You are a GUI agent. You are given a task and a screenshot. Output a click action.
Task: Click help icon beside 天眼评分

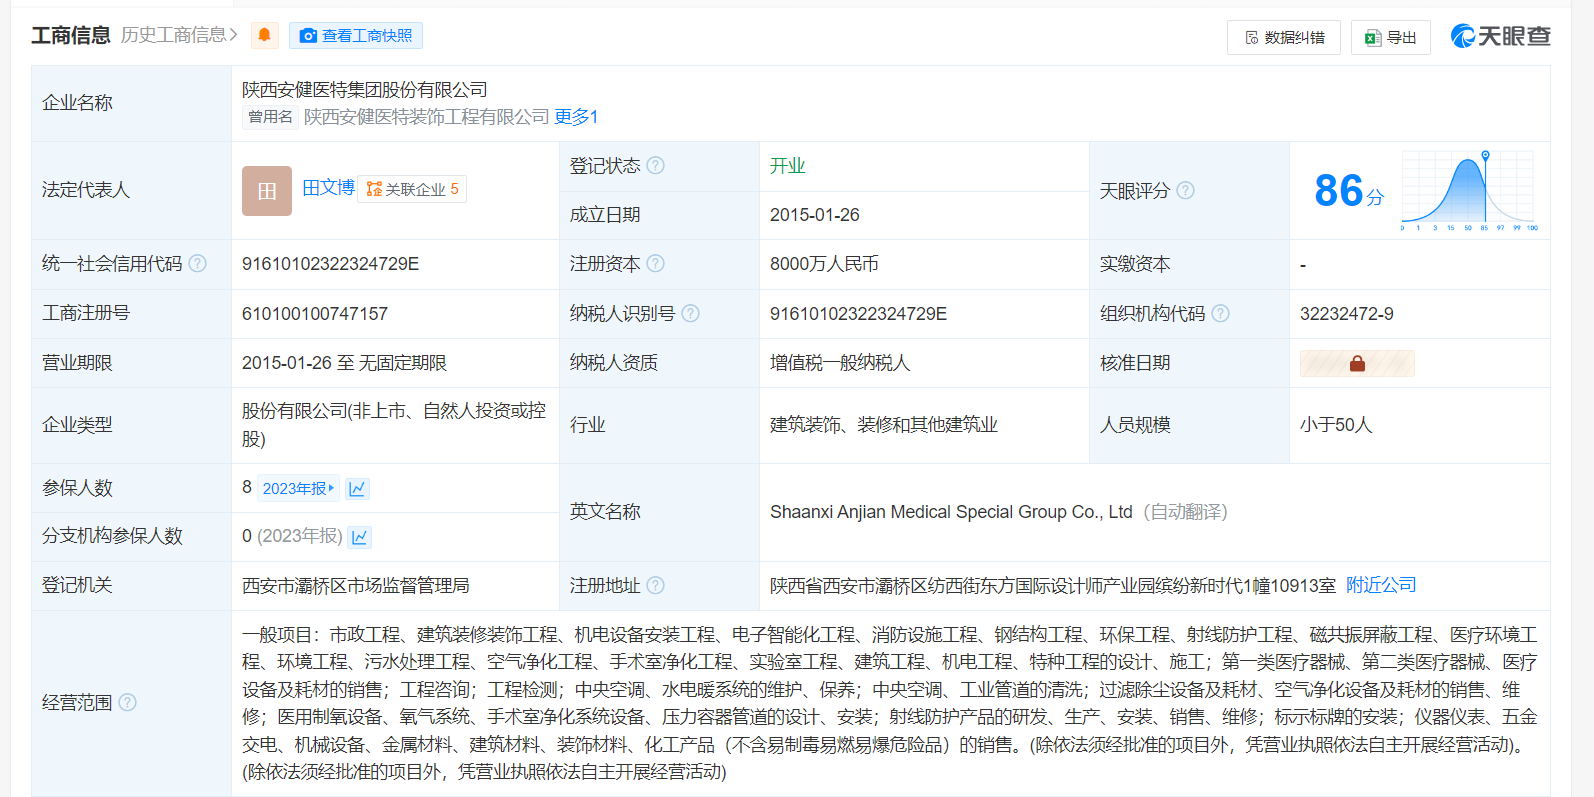point(1185,190)
